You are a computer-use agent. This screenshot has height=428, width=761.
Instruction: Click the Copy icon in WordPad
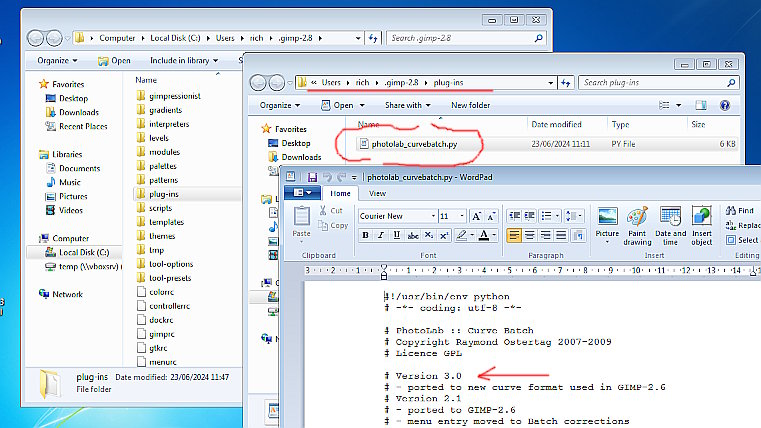323,225
